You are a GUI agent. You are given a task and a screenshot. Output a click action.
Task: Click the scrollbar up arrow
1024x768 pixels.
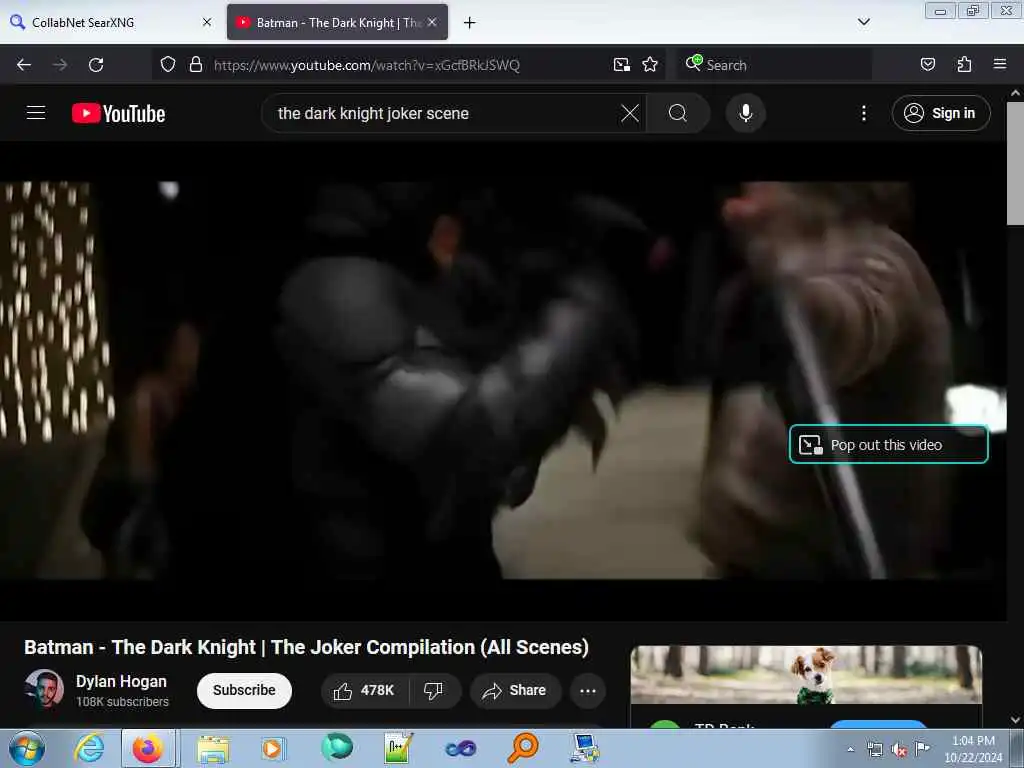click(1015, 93)
